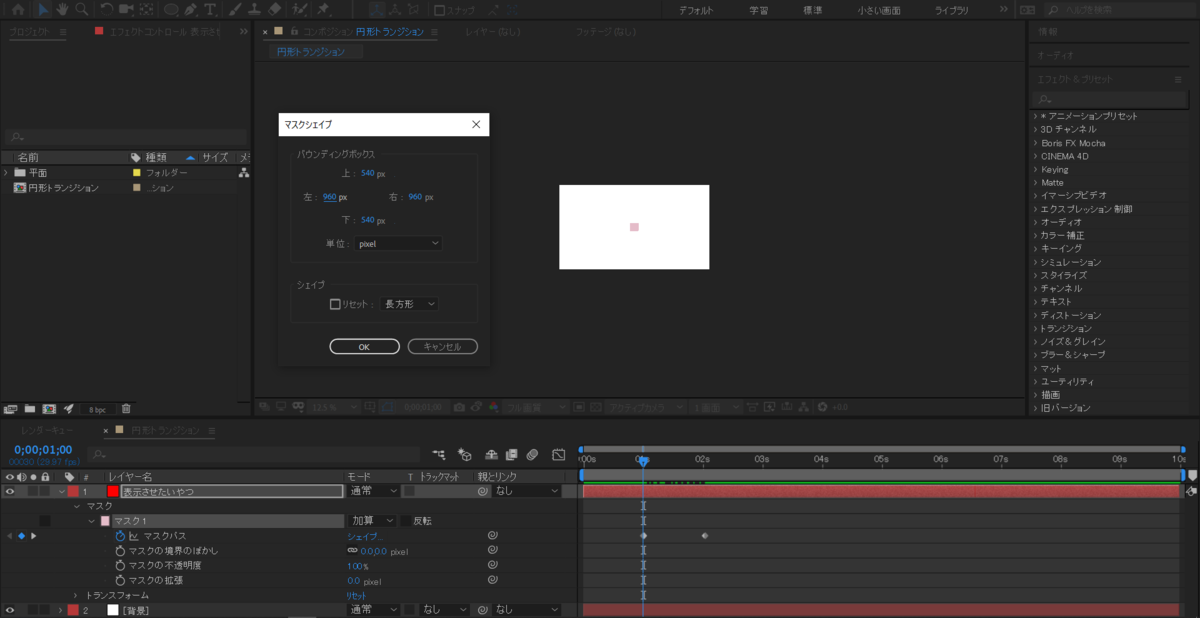Hide the [背景] layer eye
This screenshot has width=1200, height=618.
coord(10,610)
